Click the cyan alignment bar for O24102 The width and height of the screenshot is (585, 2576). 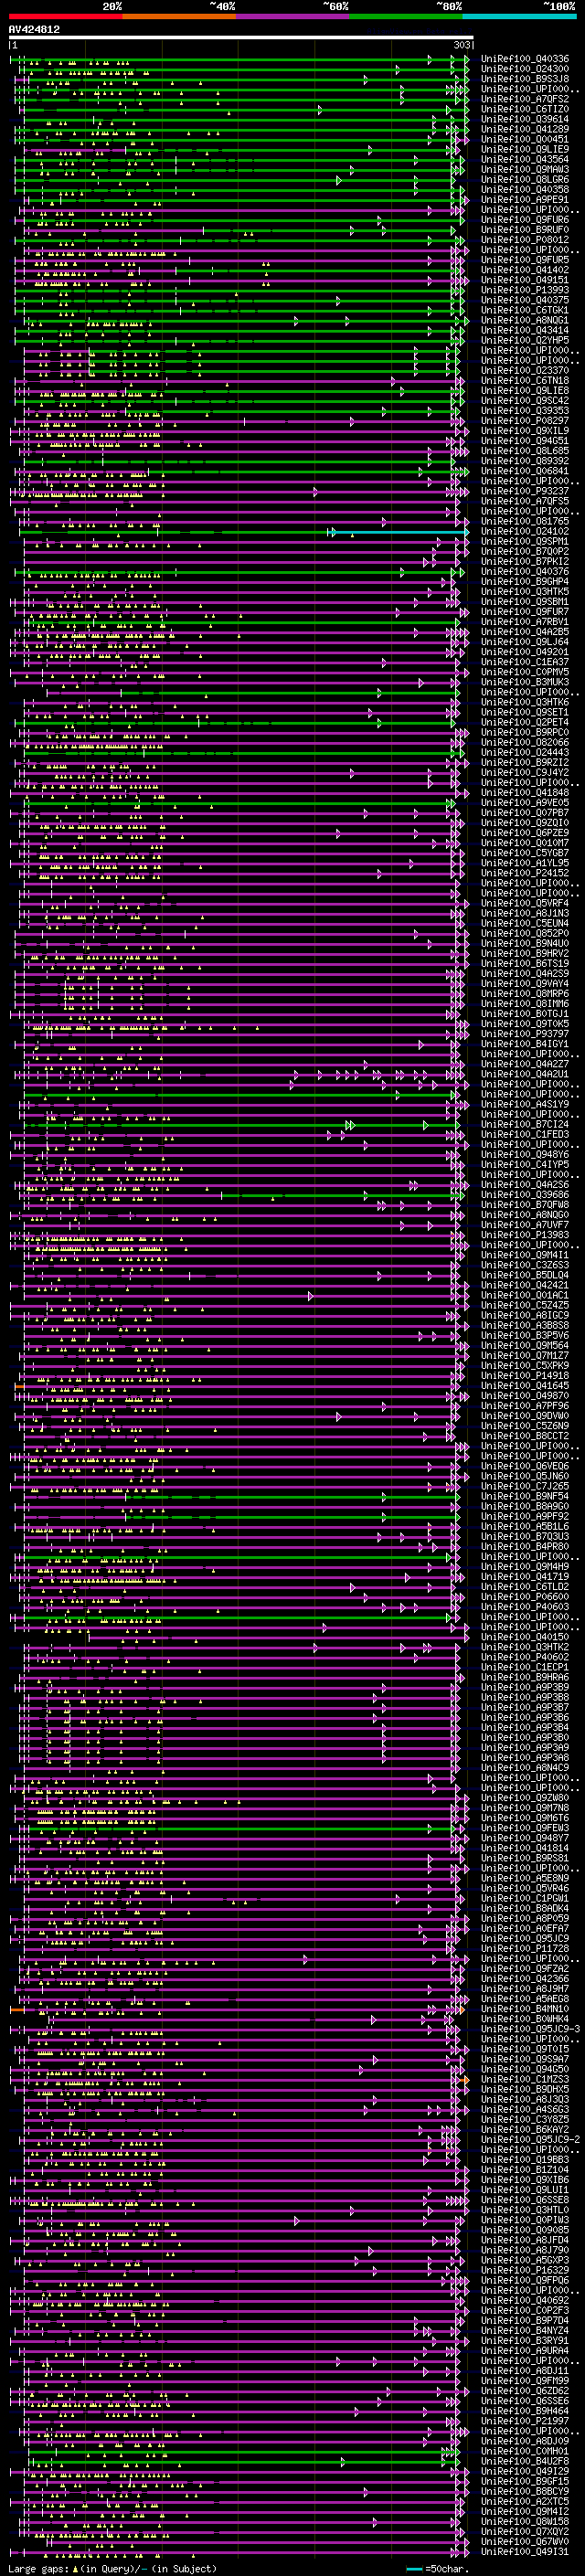399,532
